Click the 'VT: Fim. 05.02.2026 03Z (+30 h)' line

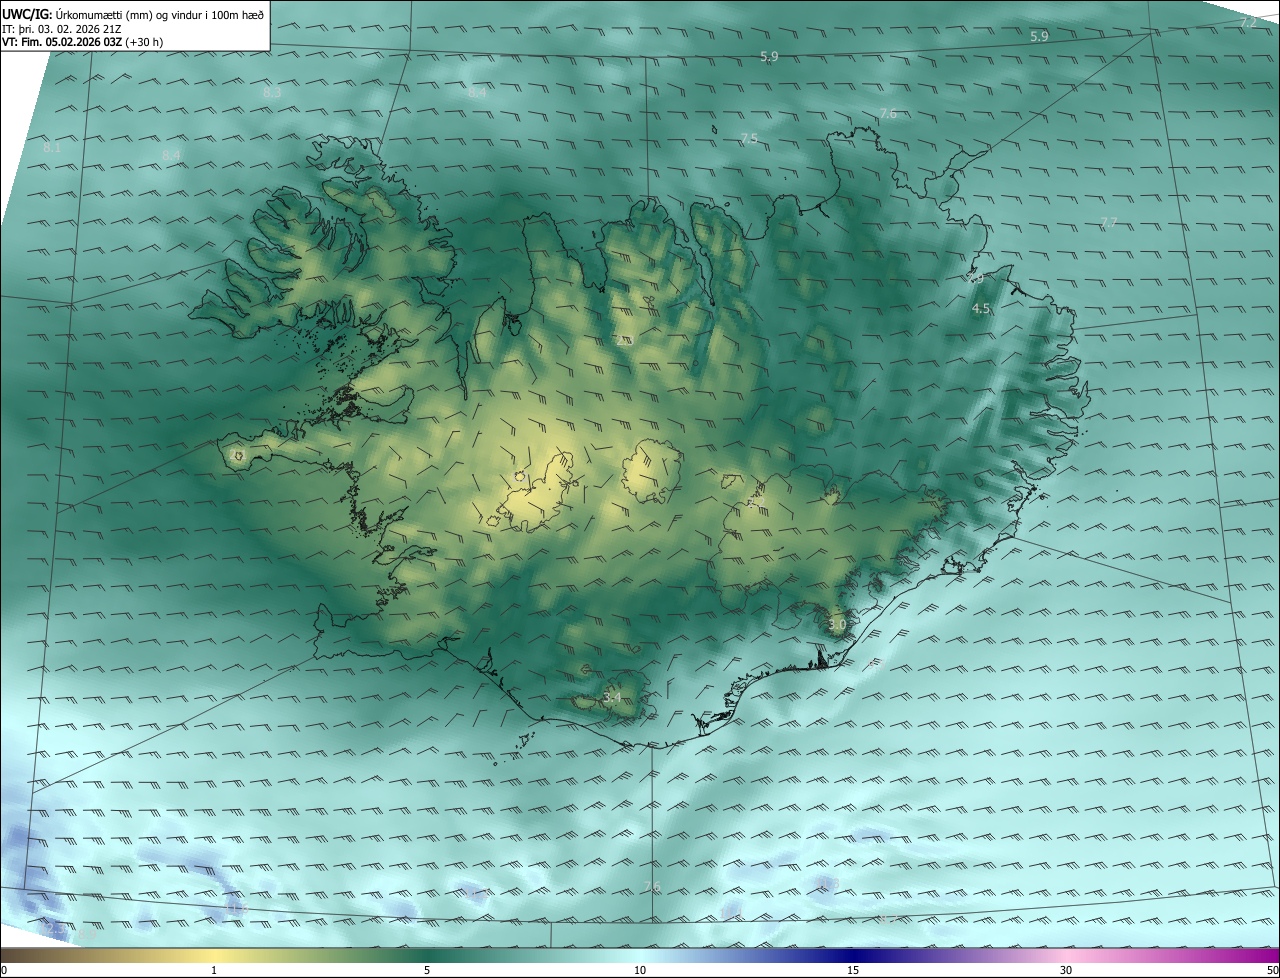pos(82,43)
